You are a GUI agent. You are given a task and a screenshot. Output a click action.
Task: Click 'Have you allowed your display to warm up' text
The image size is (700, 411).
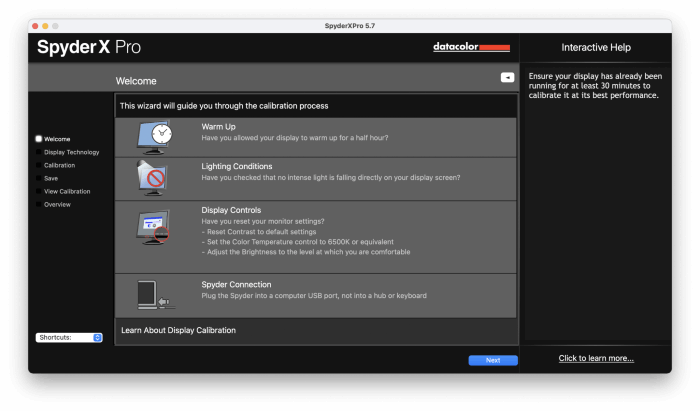click(x=295, y=137)
